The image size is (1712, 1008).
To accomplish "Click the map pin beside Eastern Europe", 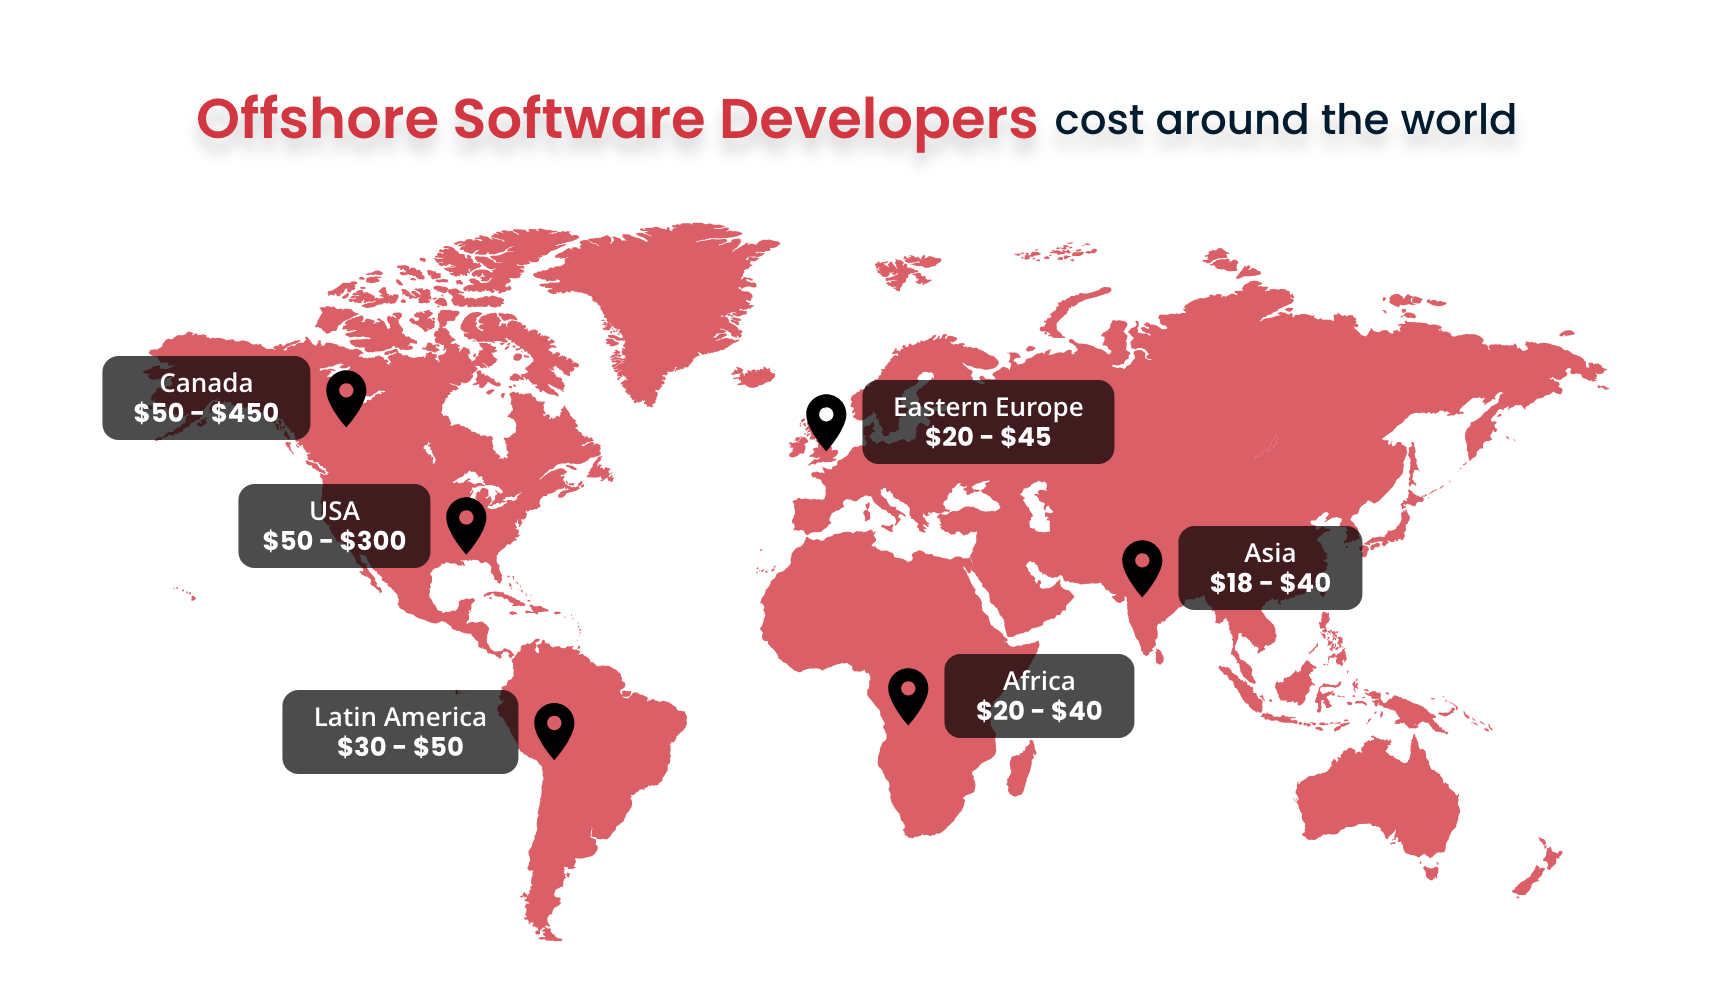I will [x=826, y=421].
